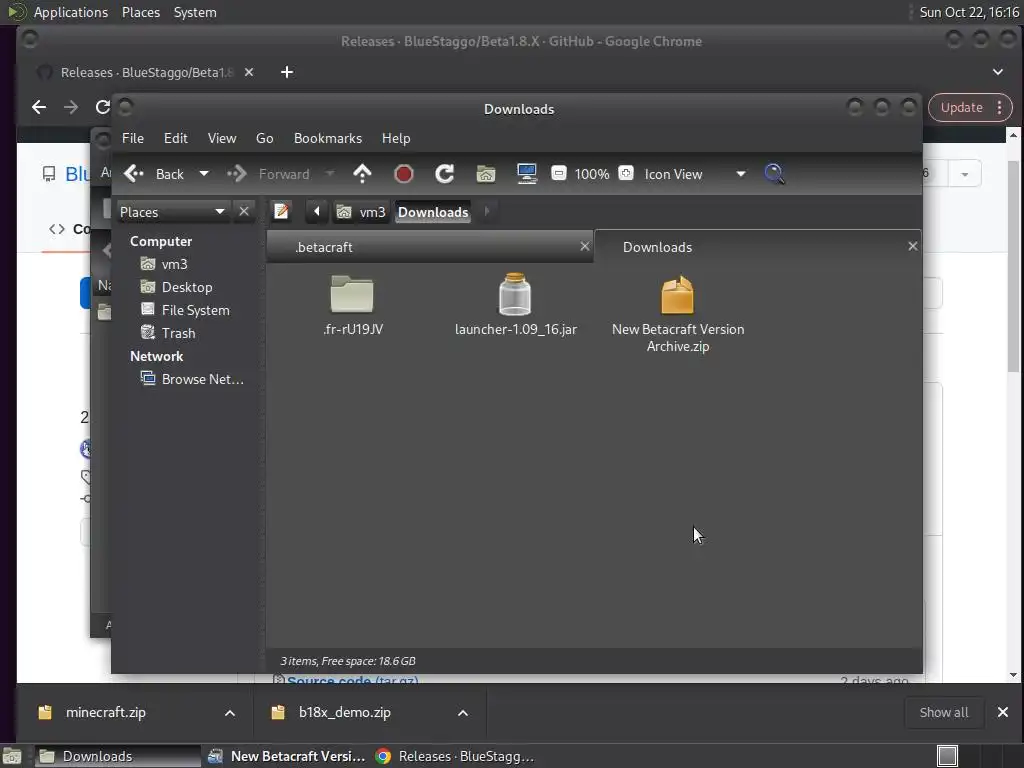Reload the page in Chrome
The width and height of the screenshot is (1024, 768).
coord(103,107)
